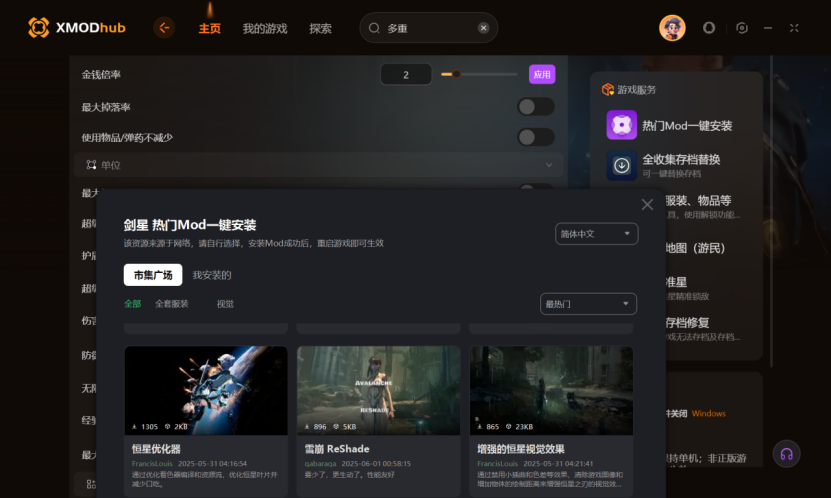The image size is (831, 498).
Task: Open the 地图 (游民) service
Action: coord(695,248)
